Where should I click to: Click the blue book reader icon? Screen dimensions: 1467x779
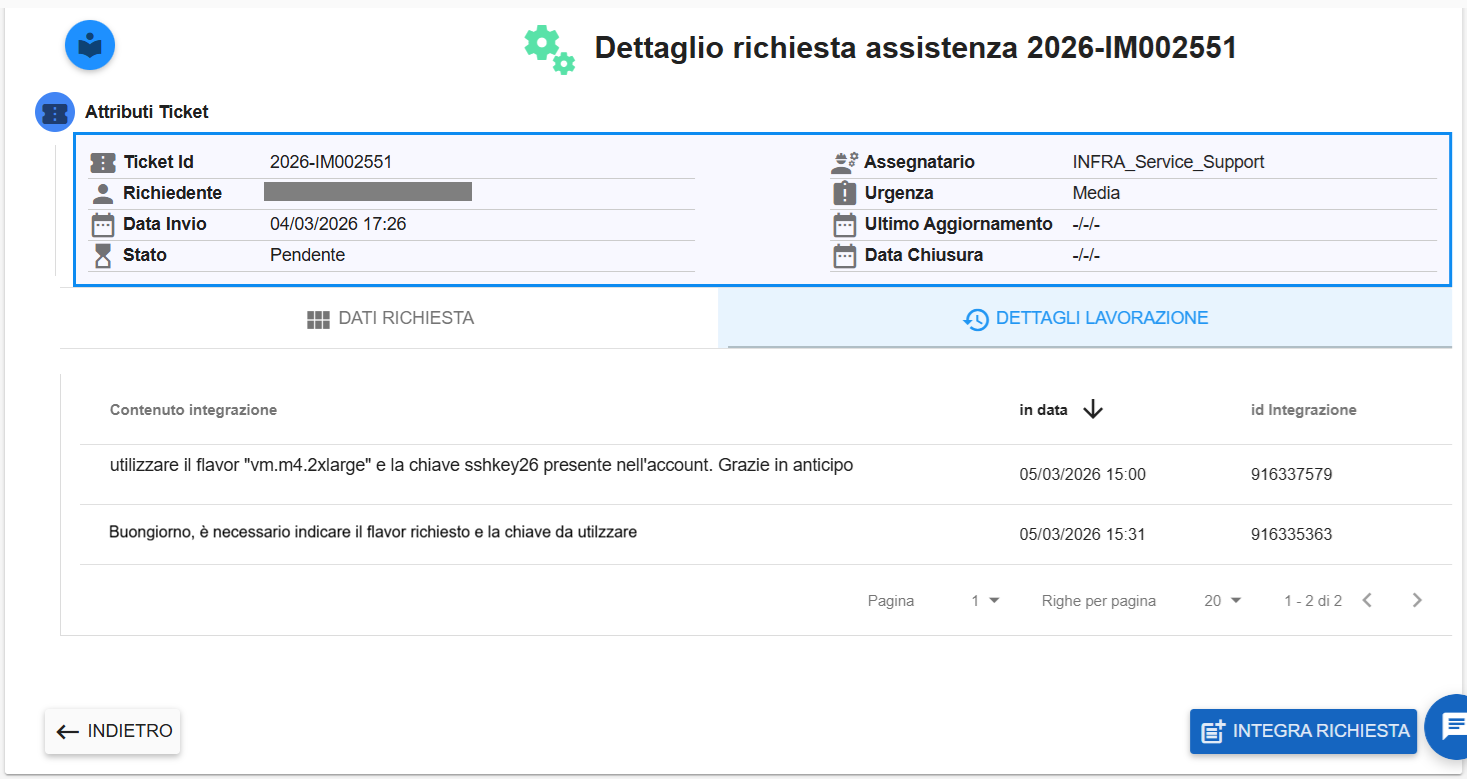(90, 45)
